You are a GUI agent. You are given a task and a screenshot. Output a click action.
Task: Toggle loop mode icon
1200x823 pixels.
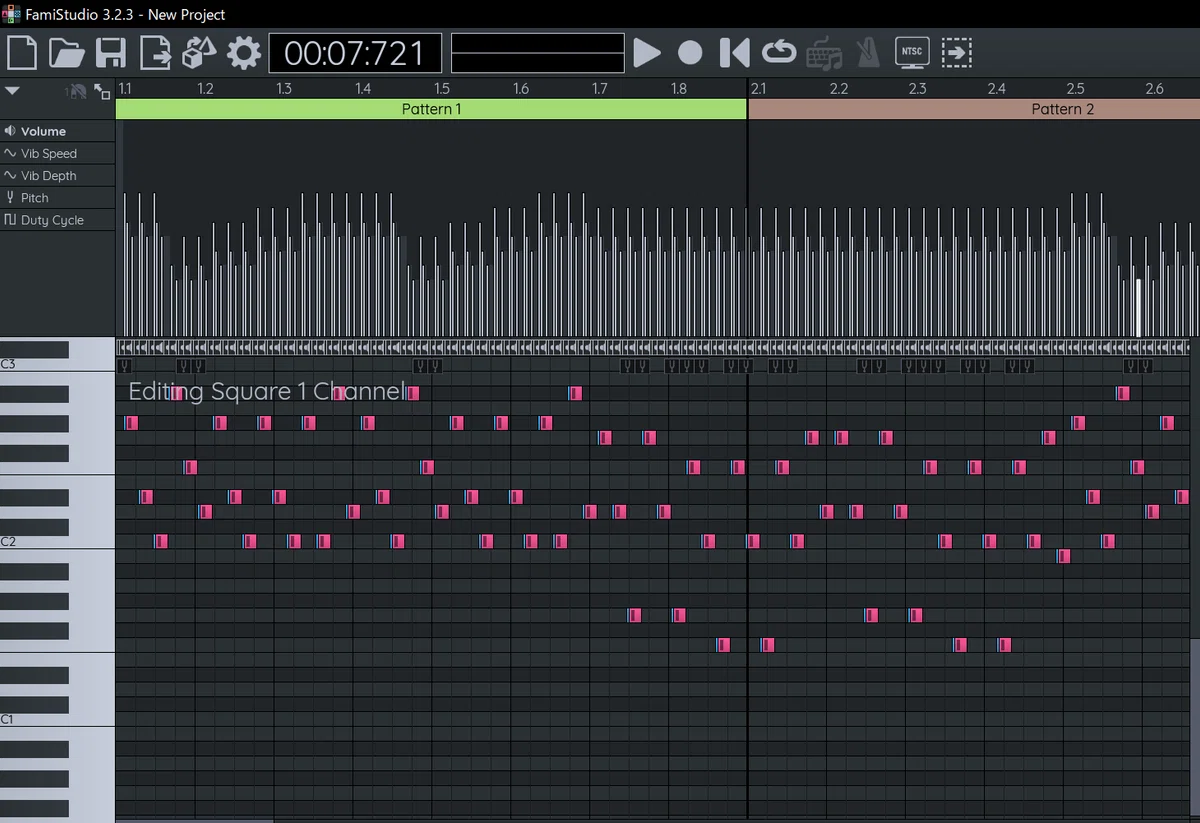tap(779, 52)
